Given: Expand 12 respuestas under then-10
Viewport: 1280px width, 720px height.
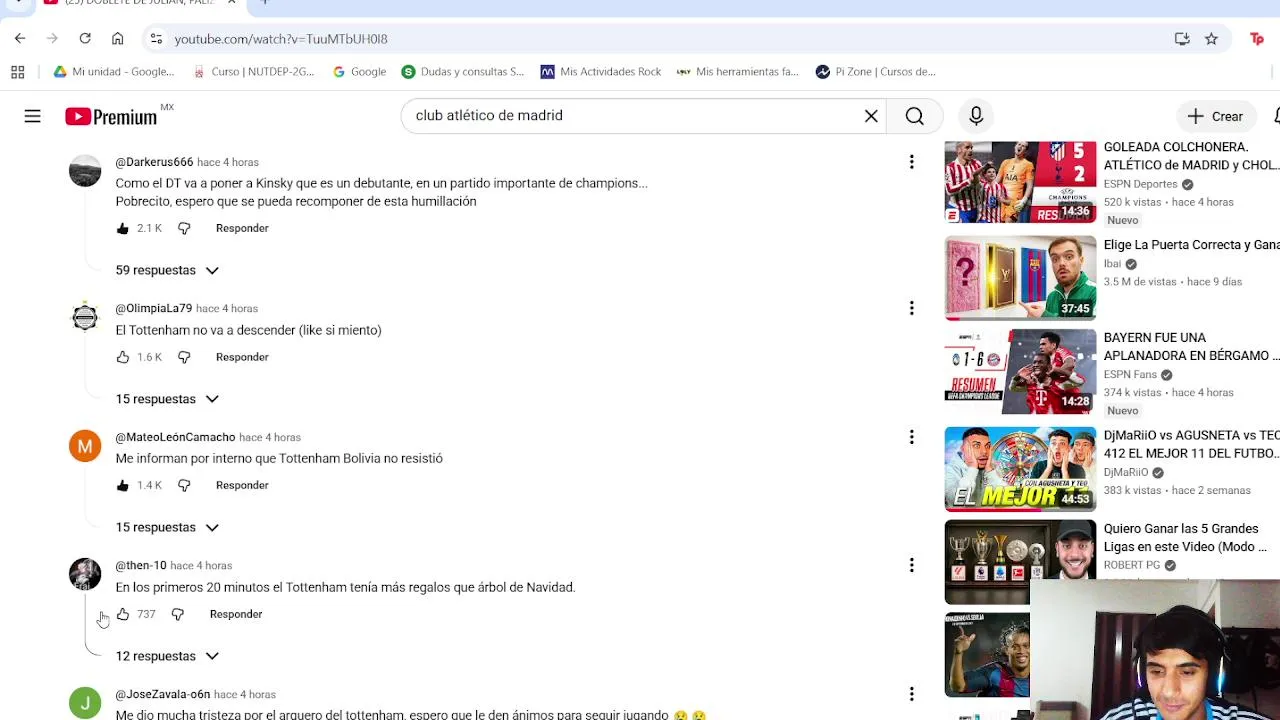Looking at the screenshot, I should click(x=167, y=656).
